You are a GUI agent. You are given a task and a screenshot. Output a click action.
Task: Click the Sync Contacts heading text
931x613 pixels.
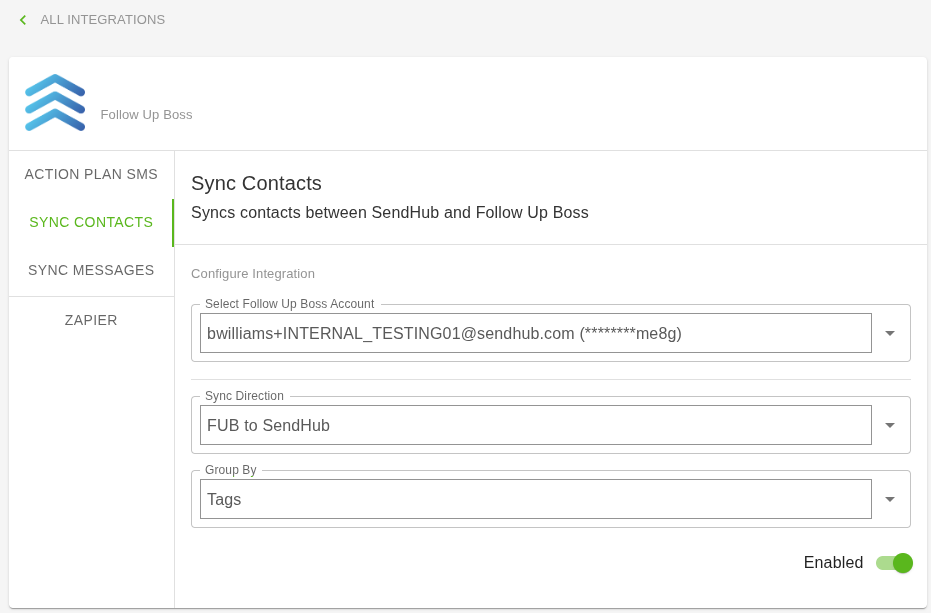tap(256, 183)
